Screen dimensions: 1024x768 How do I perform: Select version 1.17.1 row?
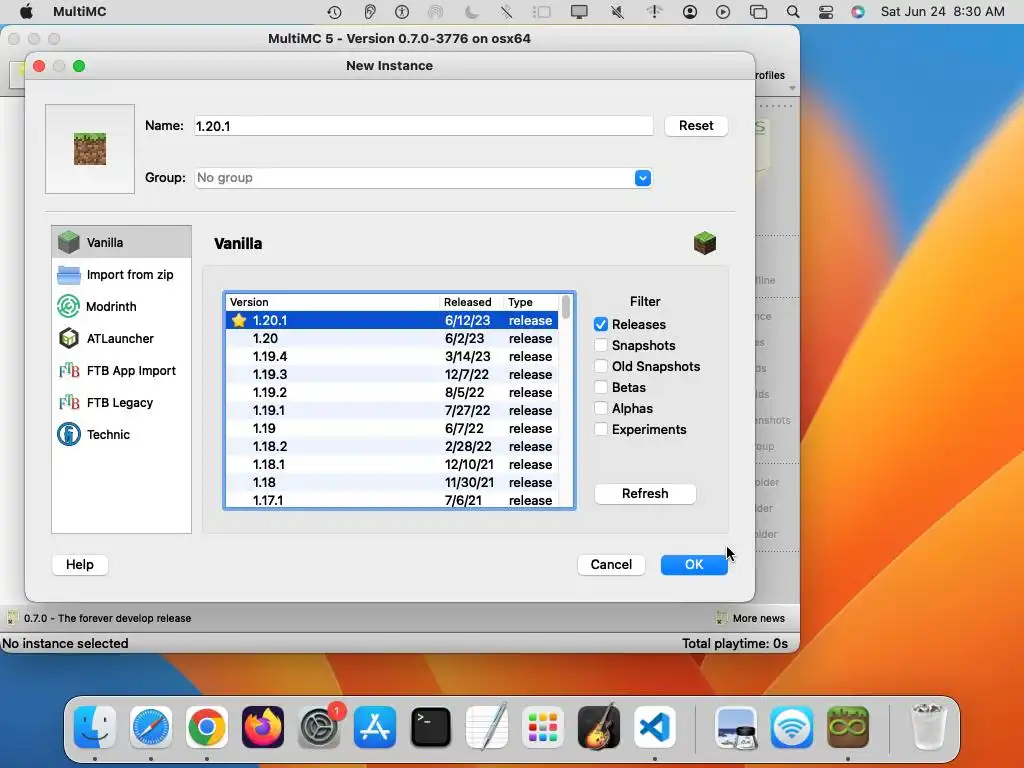[392, 500]
